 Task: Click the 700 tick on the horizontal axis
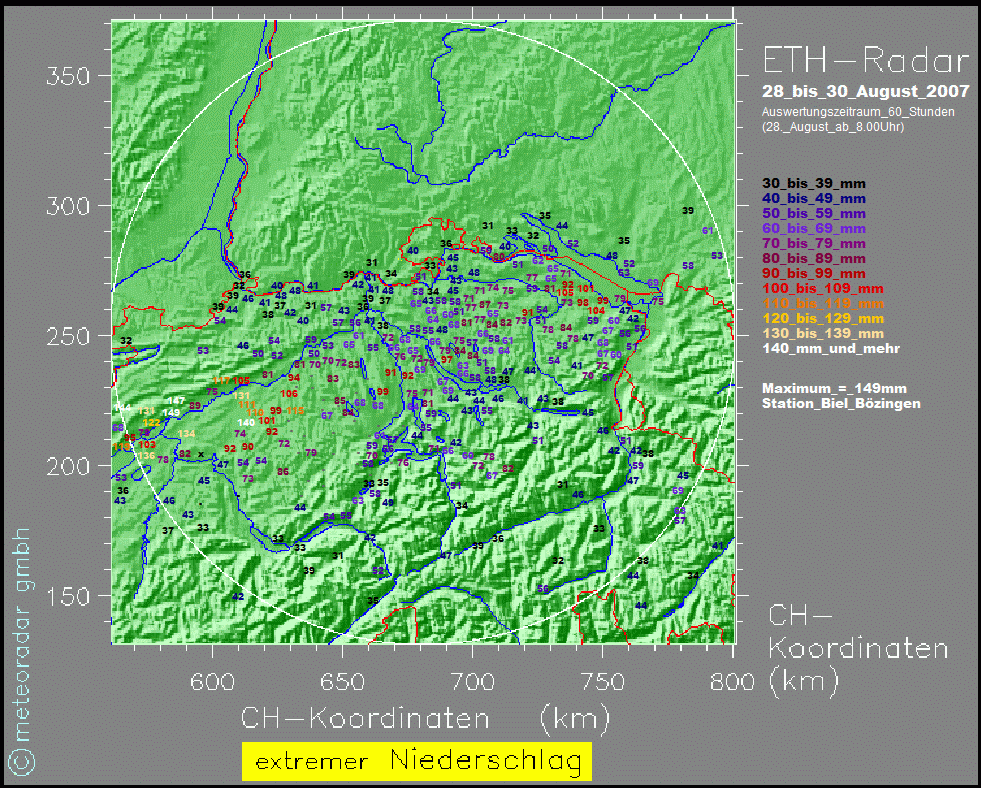tap(473, 681)
